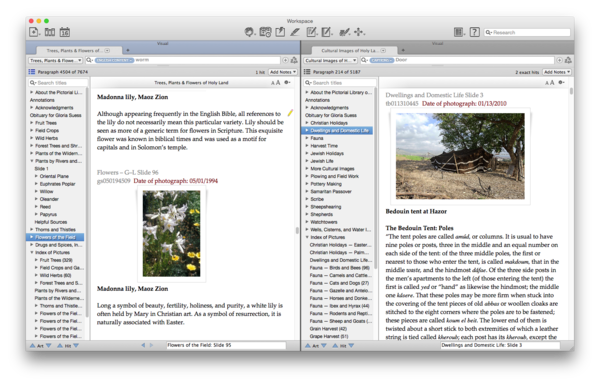The image size is (600, 386).
Task: Go to next hit in left pane
Action: pyautogui.click(x=76, y=345)
